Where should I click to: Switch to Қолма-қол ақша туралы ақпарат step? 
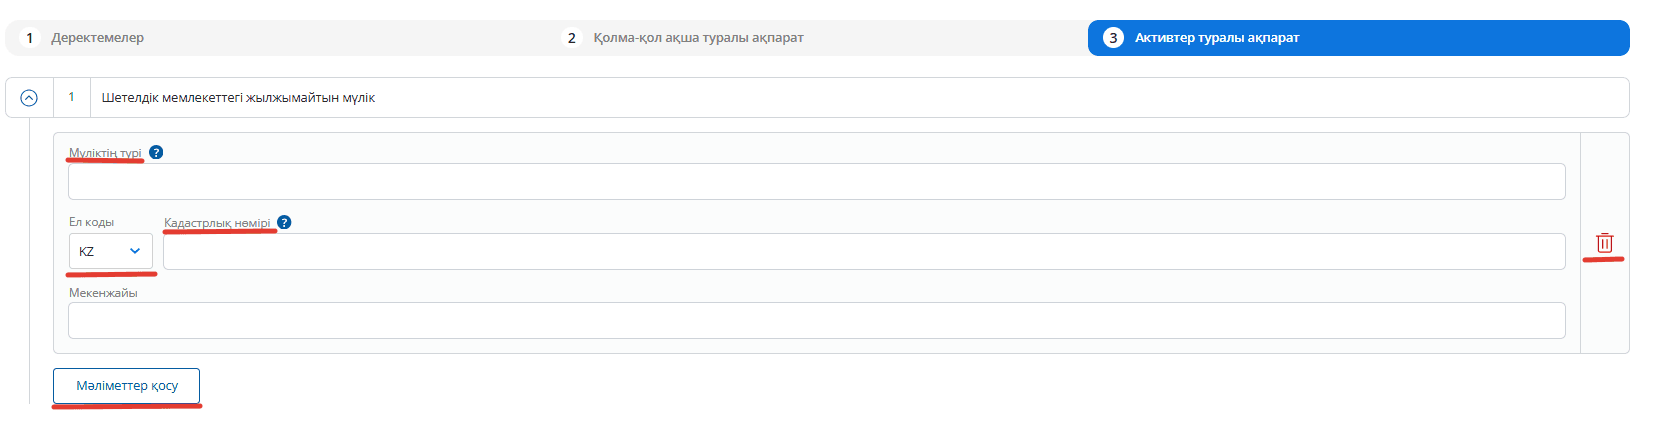point(698,38)
